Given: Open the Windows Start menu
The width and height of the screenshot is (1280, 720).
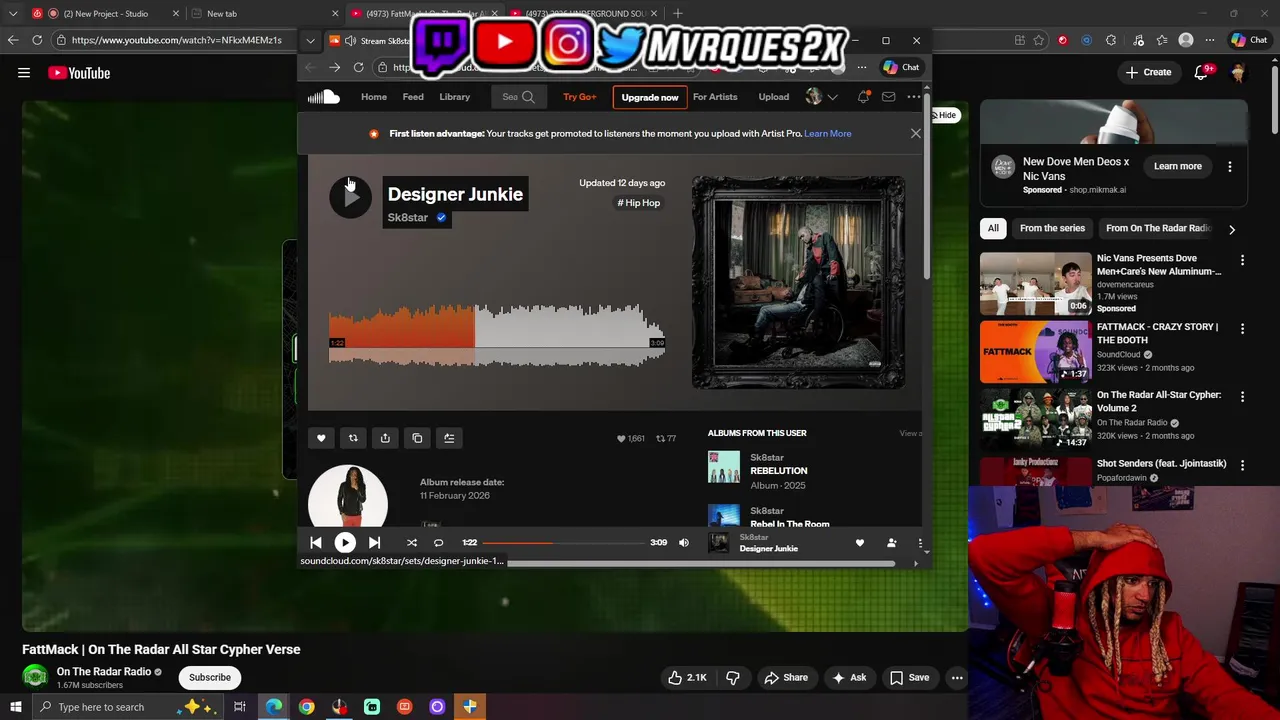Looking at the screenshot, I should click(x=16, y=707).
